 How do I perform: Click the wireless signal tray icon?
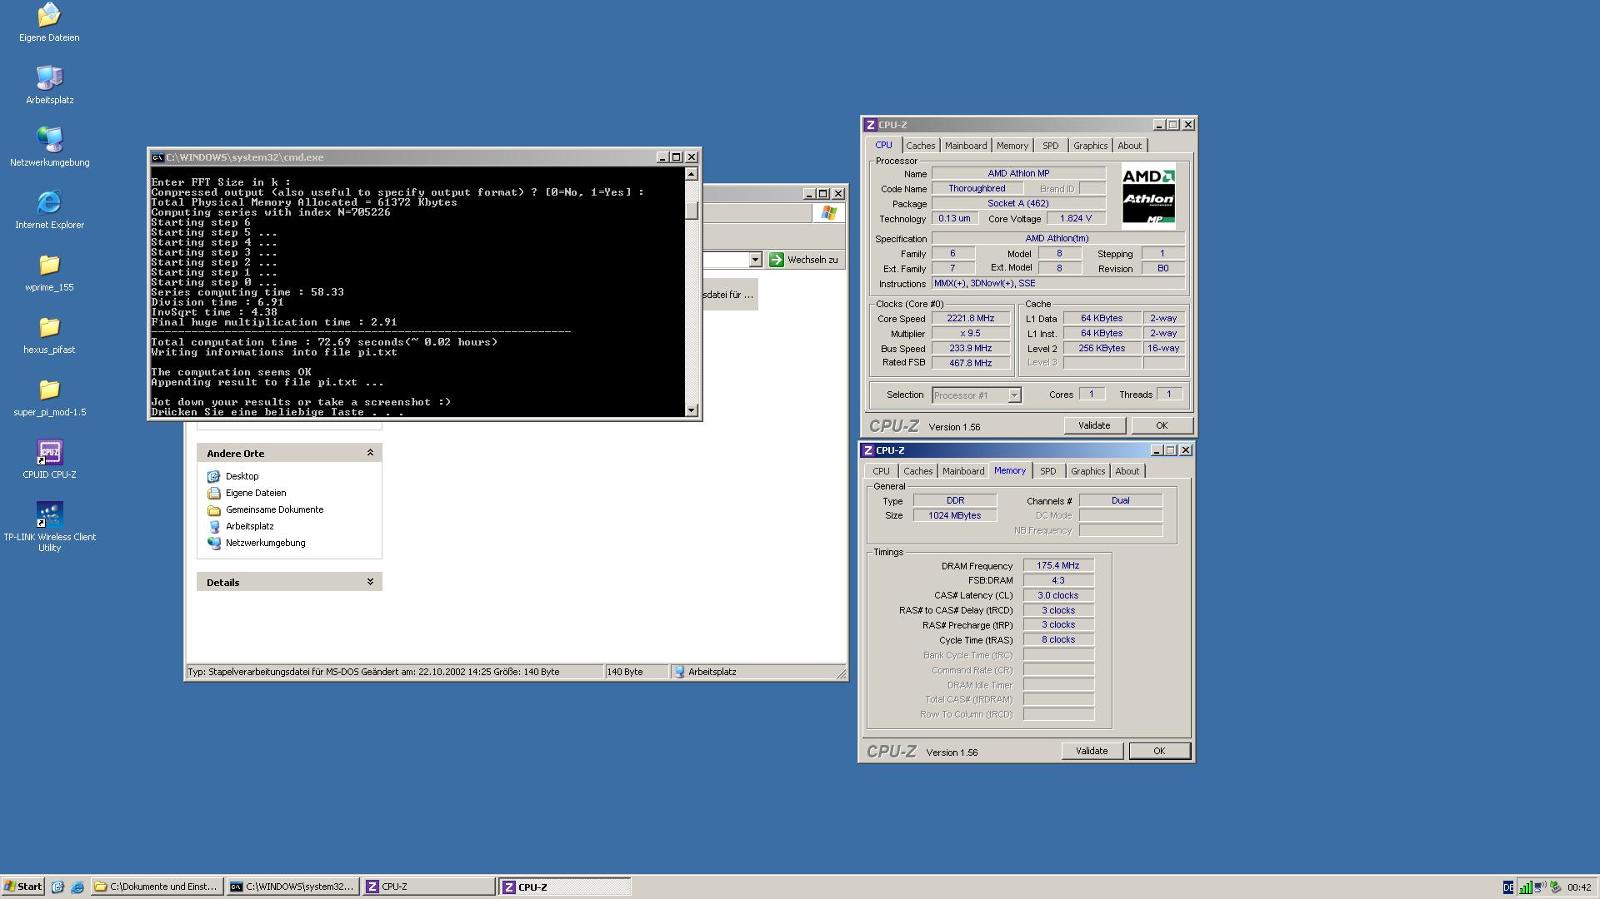[x=1525, y=887]
